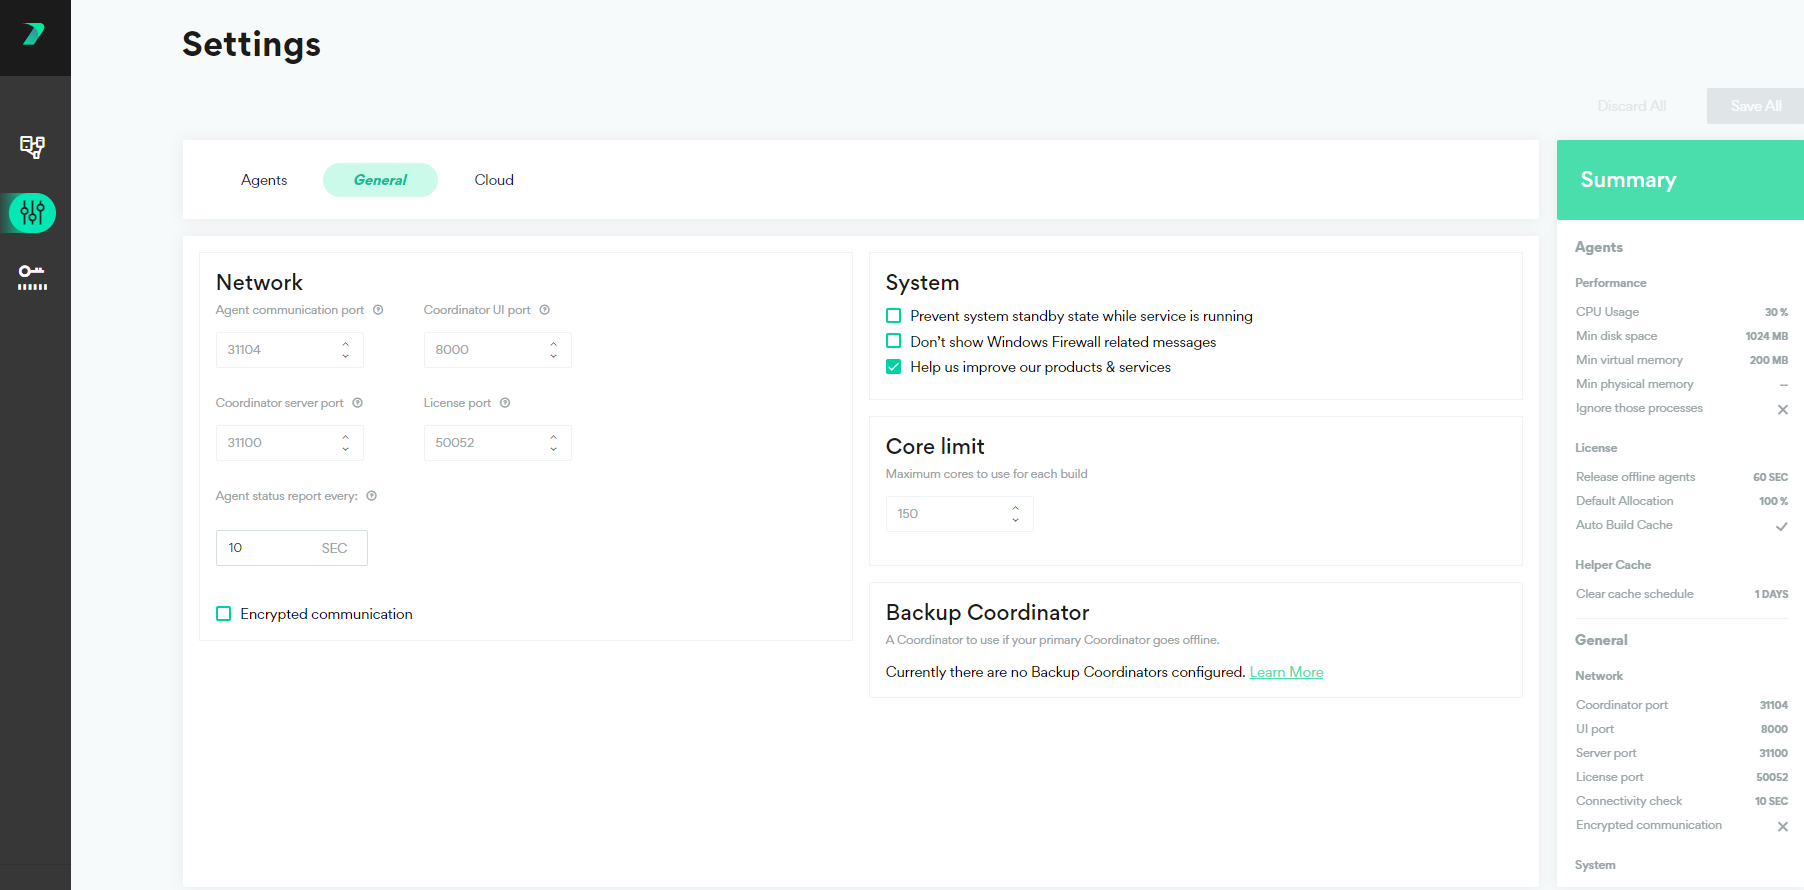This screenshot has width=1804, height=890.
Task: Click help icon beside Agent status report
Action: pyautogui.click(x=371, y=496)
